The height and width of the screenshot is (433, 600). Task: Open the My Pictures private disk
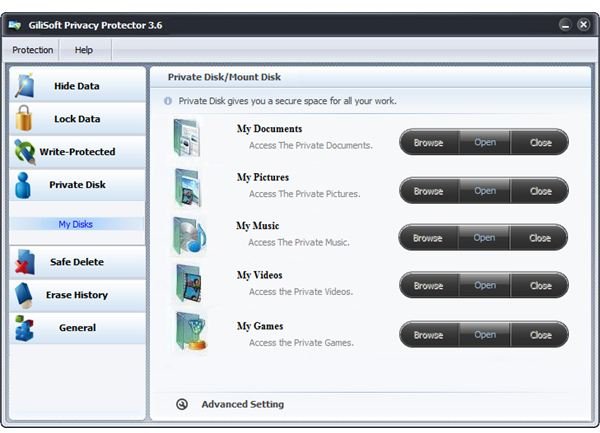point(485,191)
